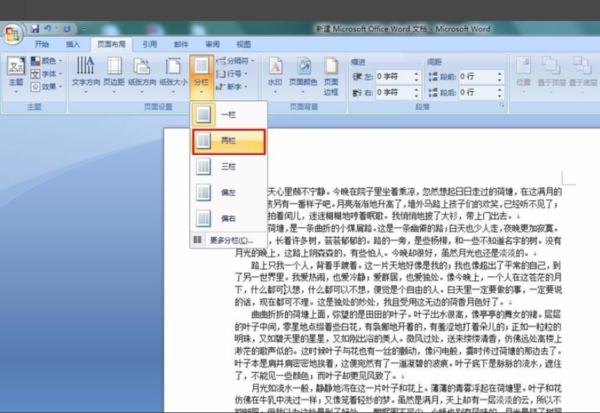
Task: Choose 一栏 one column option
Action: click(228, 114)
